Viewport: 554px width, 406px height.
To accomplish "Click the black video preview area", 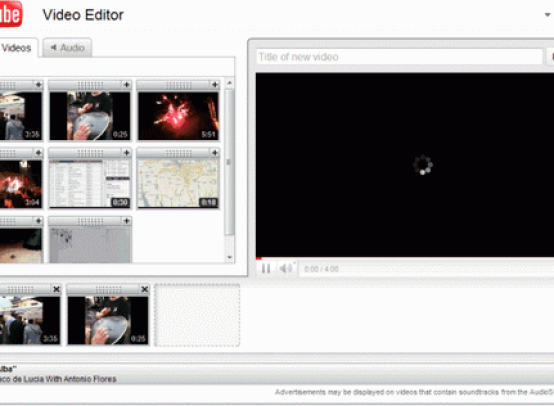I will pyautogui.click(x=405, y=165).
